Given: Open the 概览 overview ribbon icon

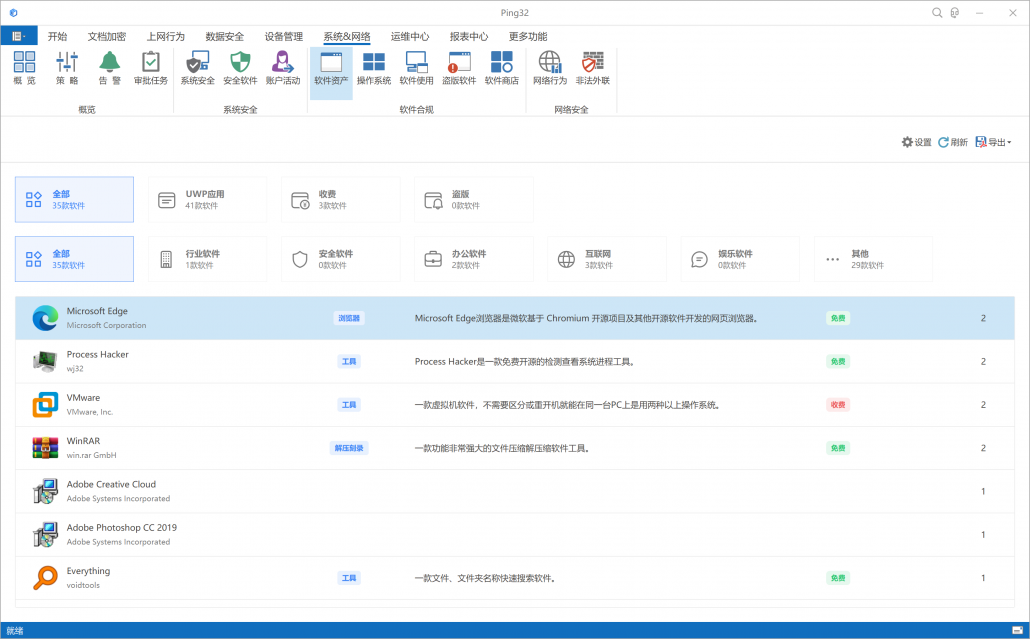Looking at the screenshot, I should click(24, 68).
